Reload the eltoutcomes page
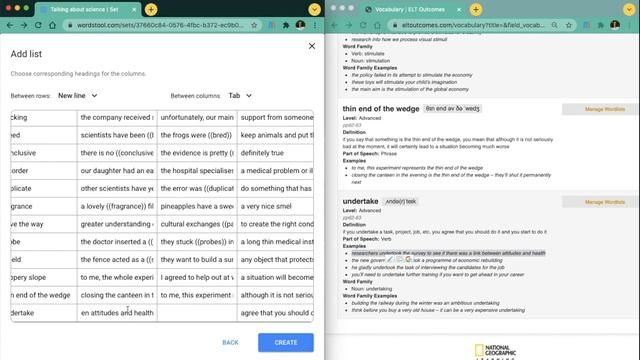640x360 pixels. point(363,25)
